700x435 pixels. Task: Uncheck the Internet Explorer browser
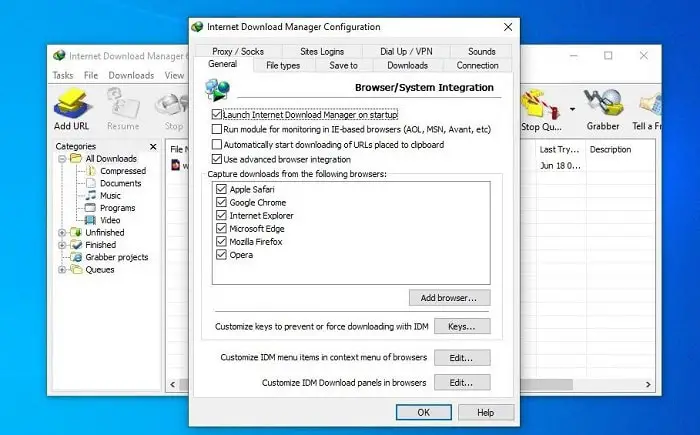(x=221, y=215)
